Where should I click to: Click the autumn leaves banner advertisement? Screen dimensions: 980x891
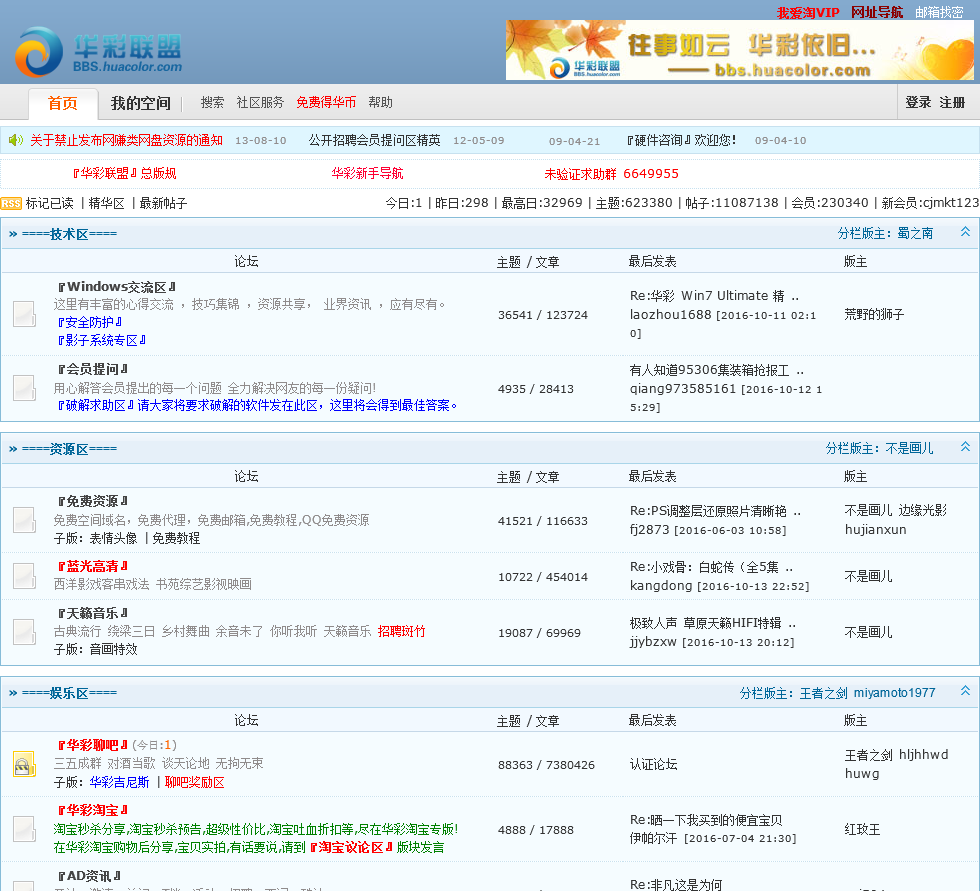[x=739, y=50]
